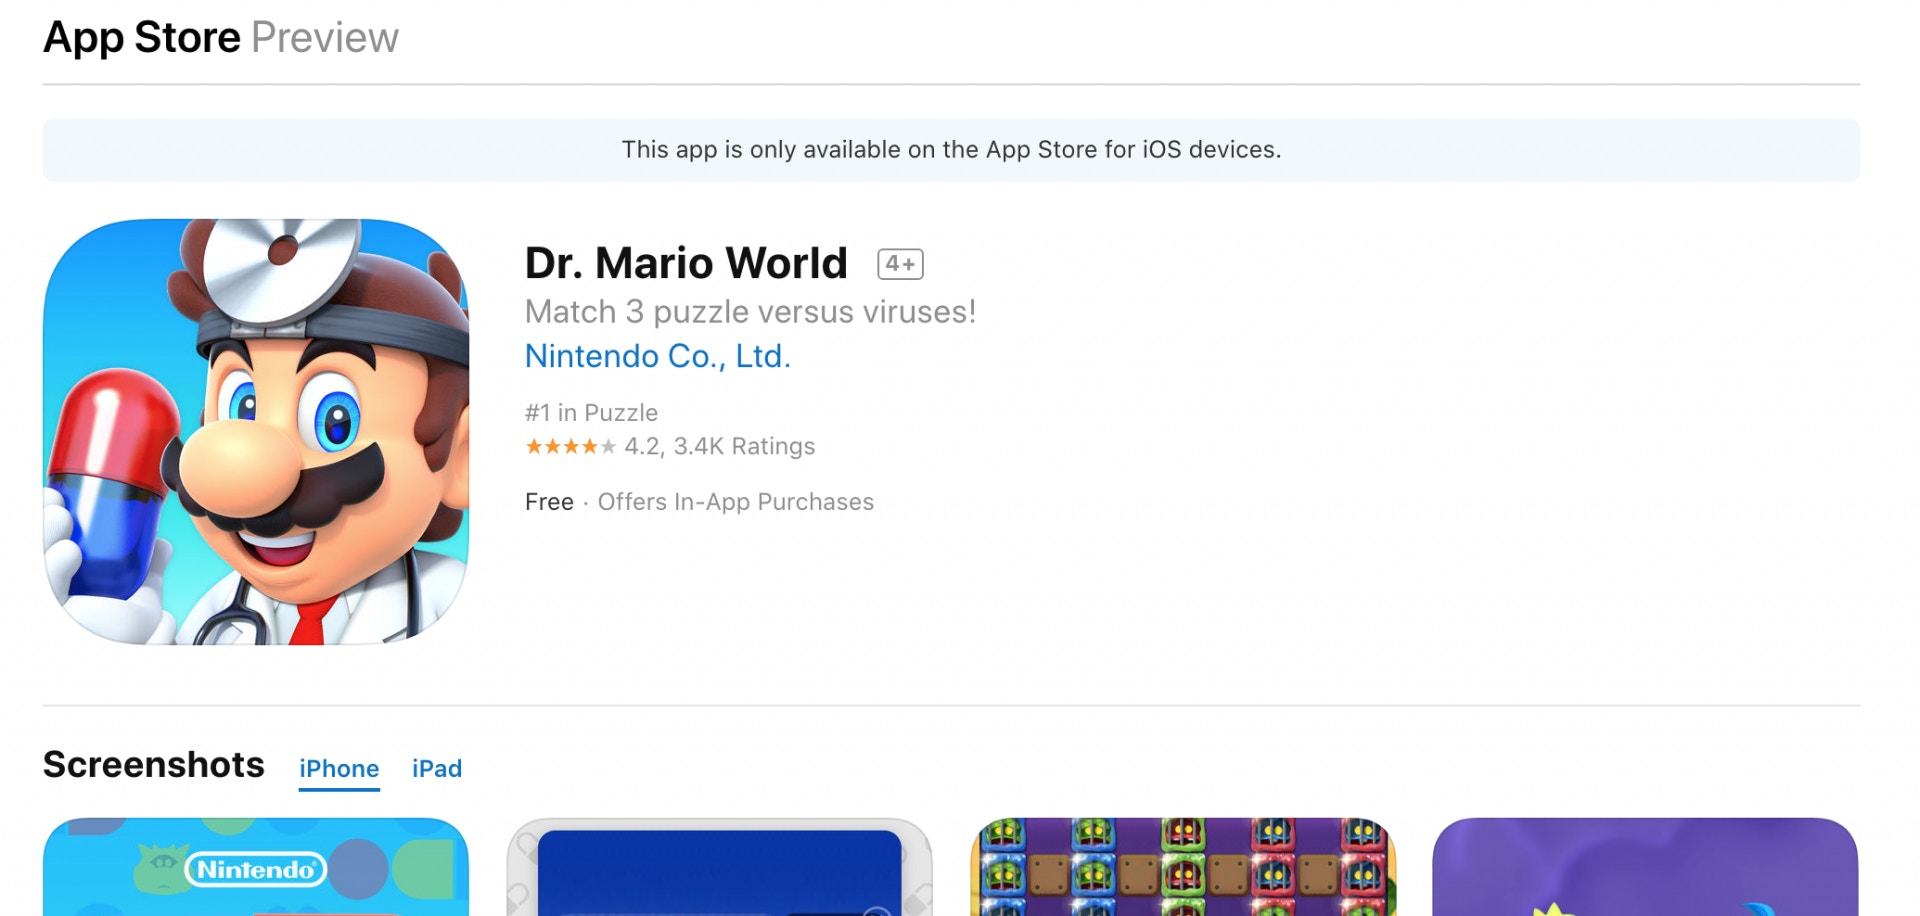Click the #1 in Puzzle ranking
Screen dimensions: 1920x916
coord(591,413)
